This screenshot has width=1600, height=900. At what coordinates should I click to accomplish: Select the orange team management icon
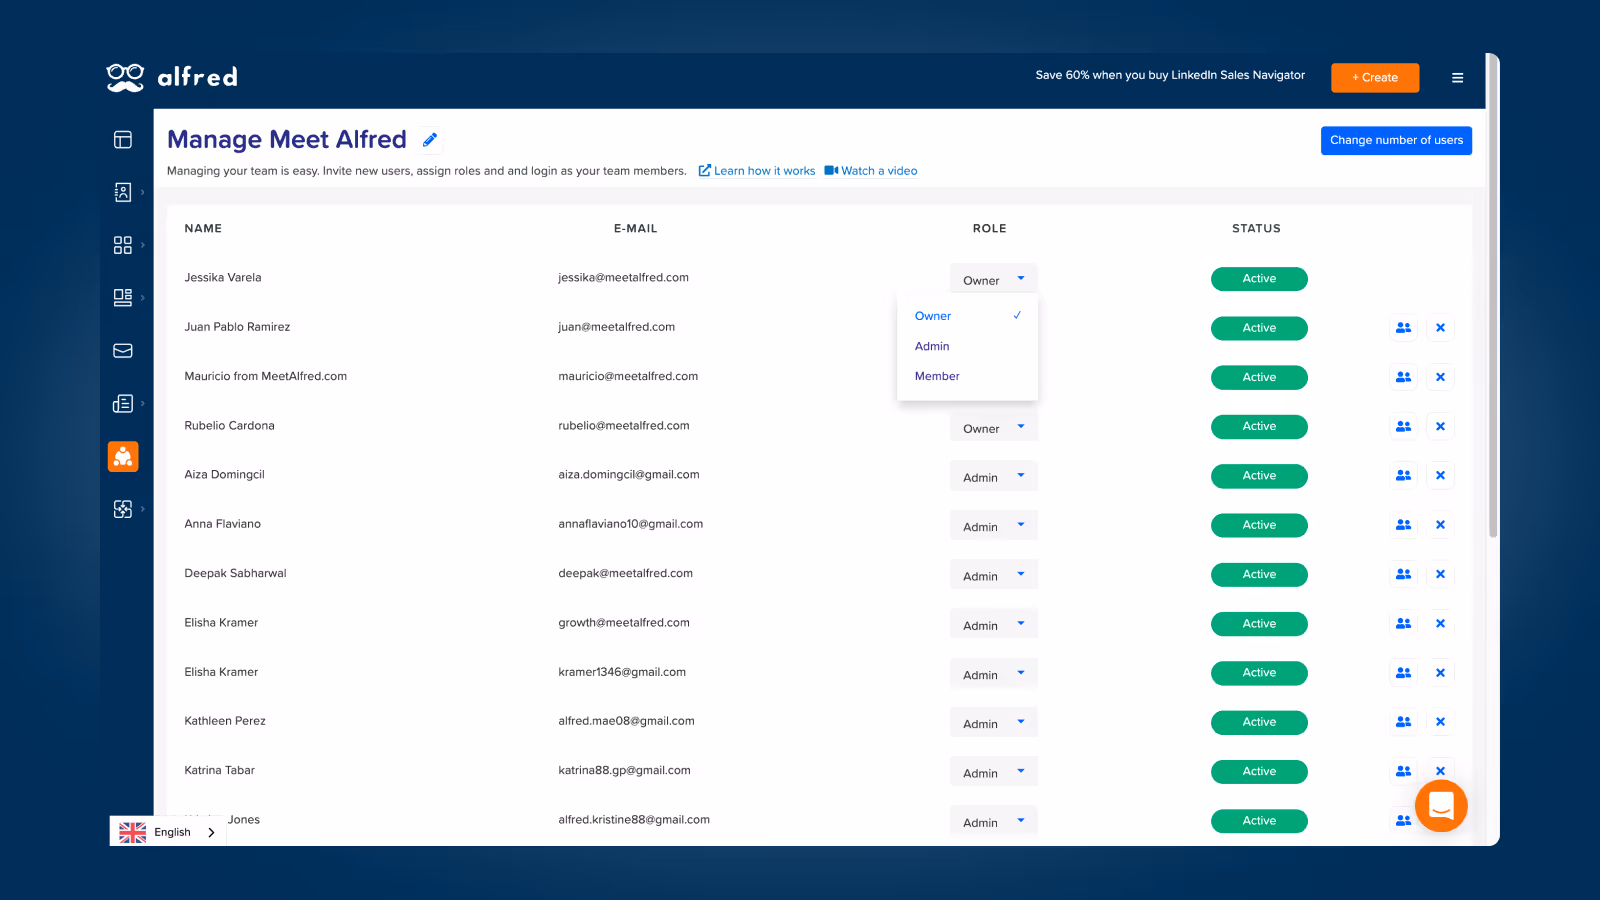123,457
